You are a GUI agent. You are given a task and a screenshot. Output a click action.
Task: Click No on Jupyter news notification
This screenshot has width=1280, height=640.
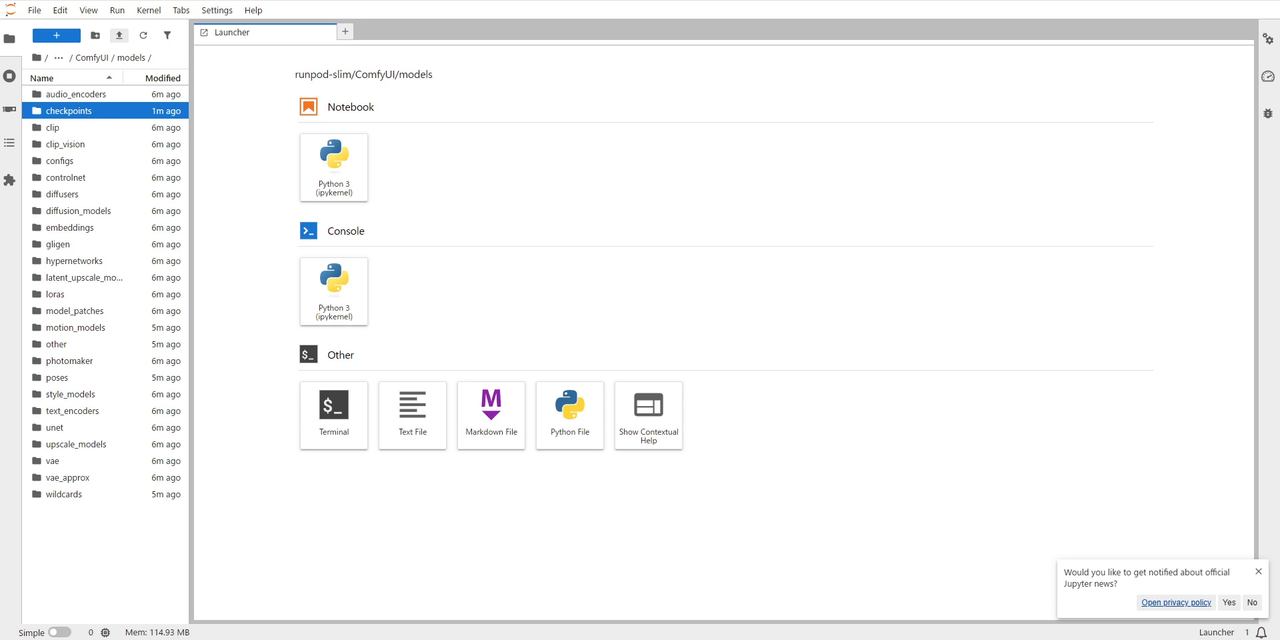pyautogui.click(x=1252, y=602)
